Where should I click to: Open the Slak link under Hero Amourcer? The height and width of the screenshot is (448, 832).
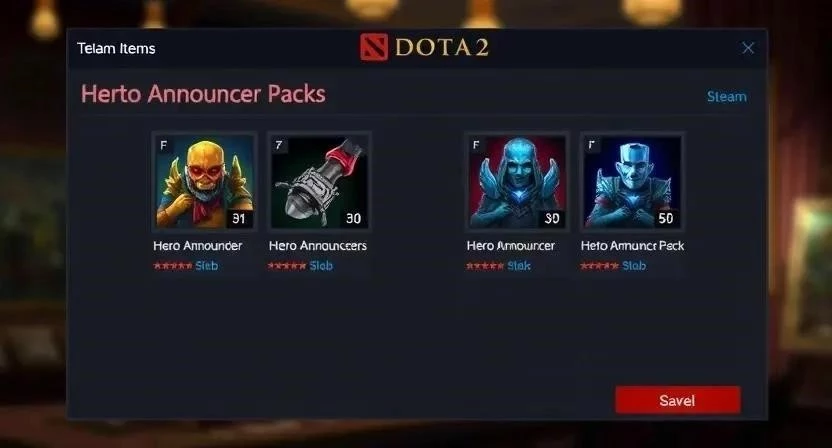tap(519, 265)
